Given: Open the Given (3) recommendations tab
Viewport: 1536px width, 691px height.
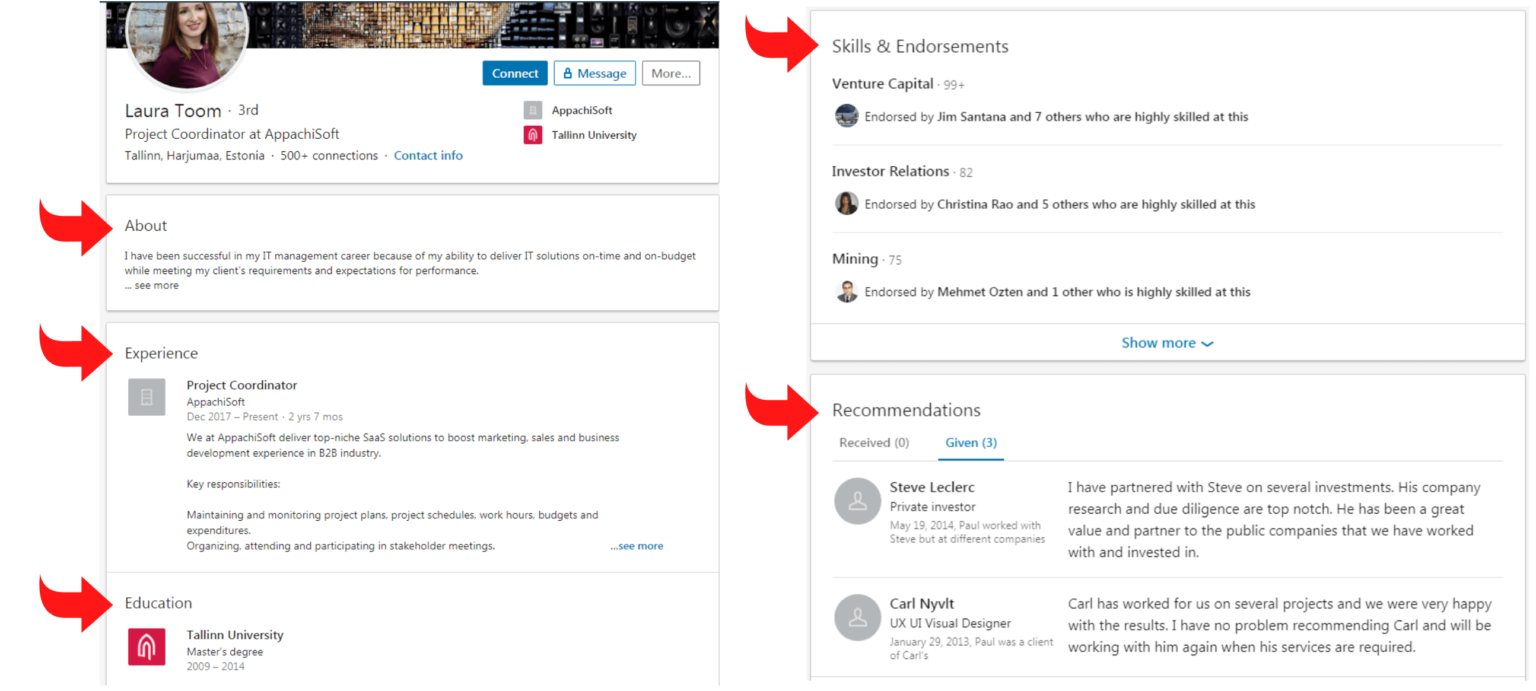Looking at the screenshot, I should point(970,442).
